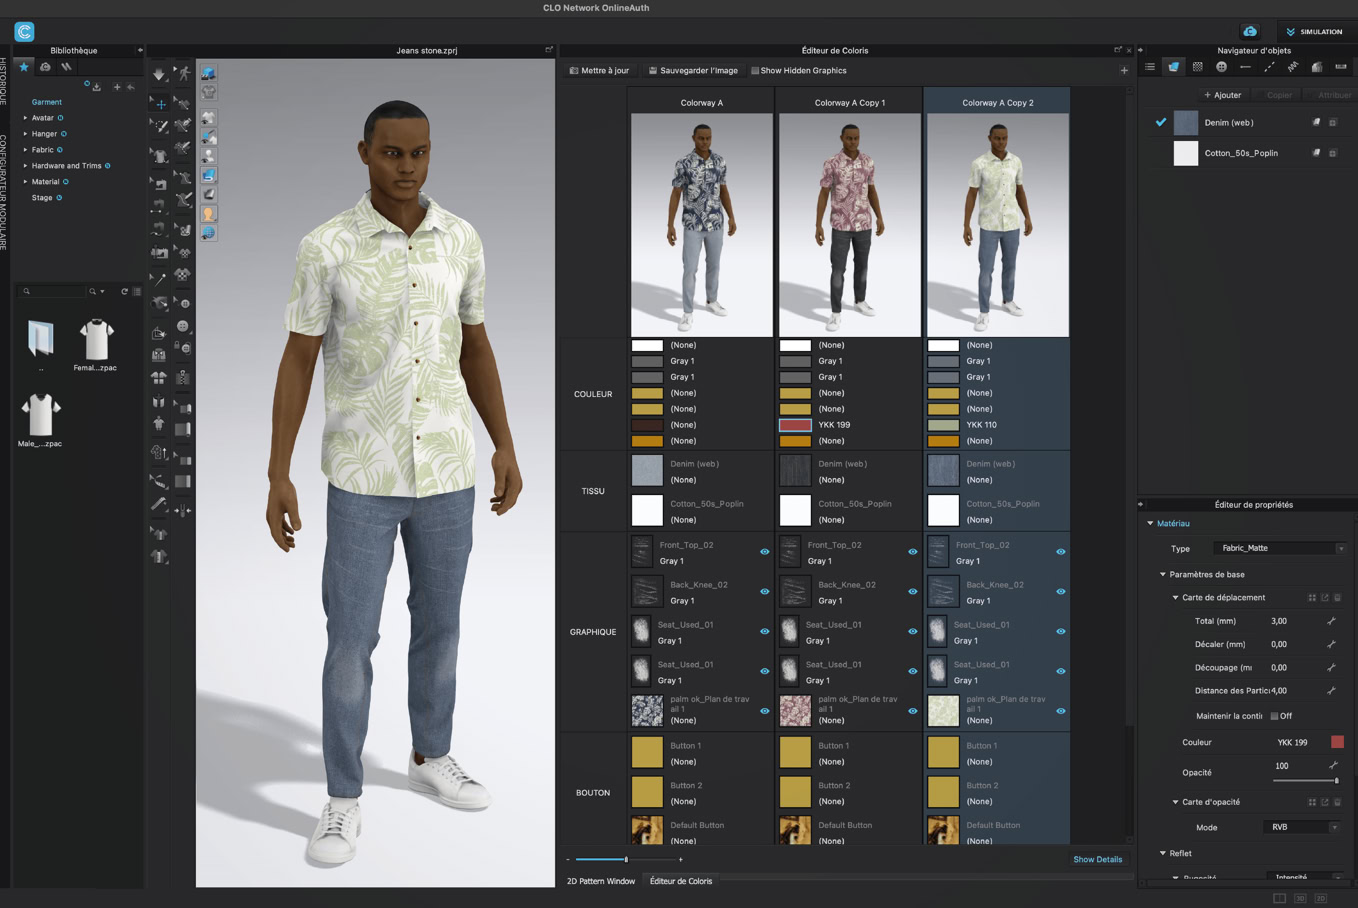
Task: Click the add colorway plus icon
Action: [1124, 71]
